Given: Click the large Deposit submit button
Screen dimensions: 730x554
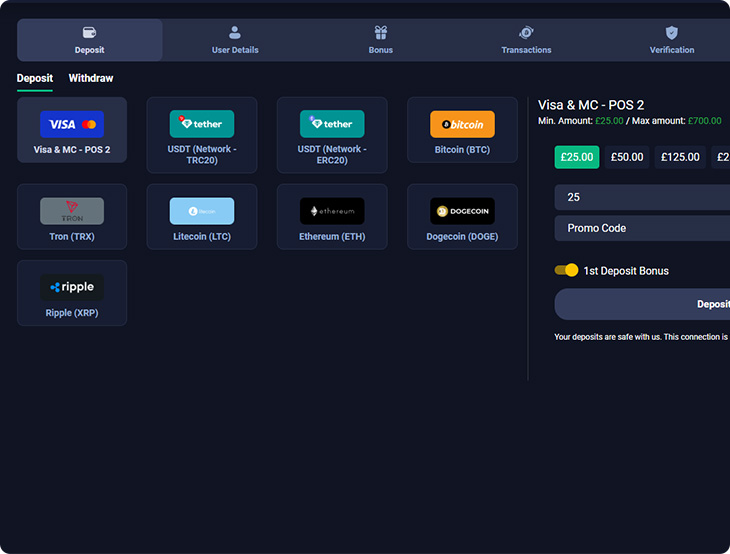Looking at the screenshot, I should coord(642,304).
